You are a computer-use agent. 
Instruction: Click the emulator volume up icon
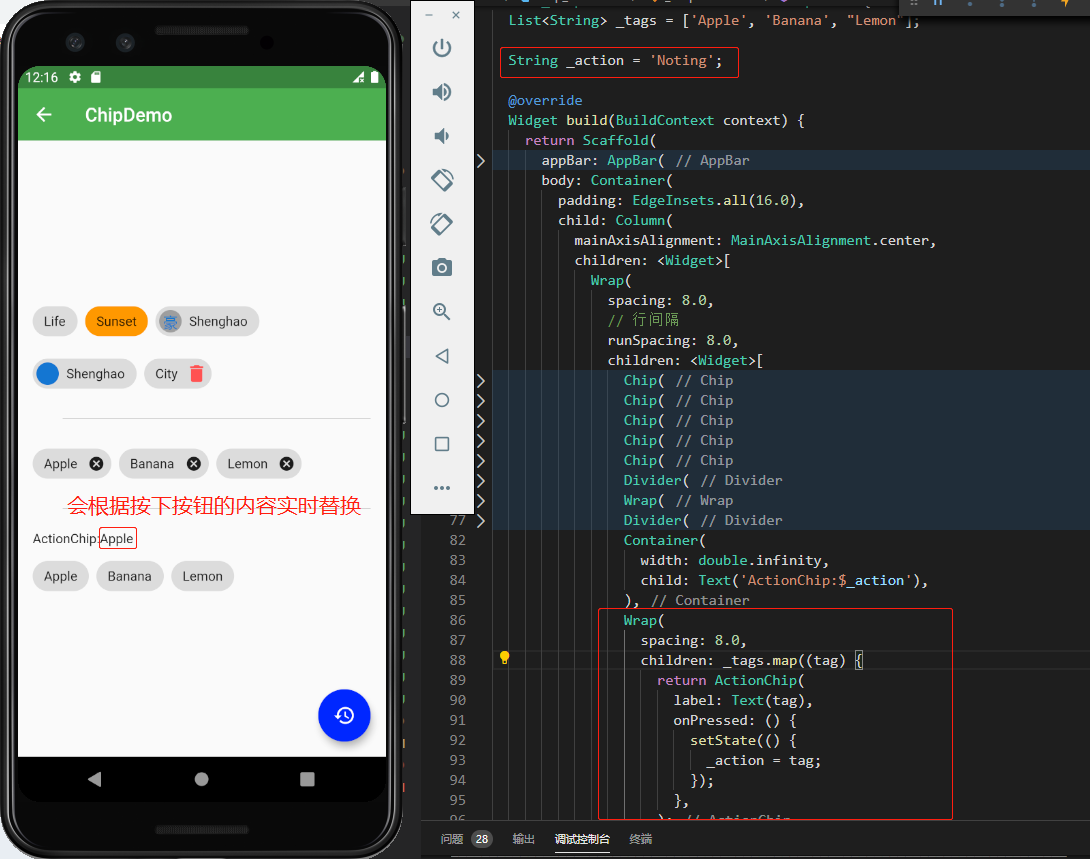[442, 92]
